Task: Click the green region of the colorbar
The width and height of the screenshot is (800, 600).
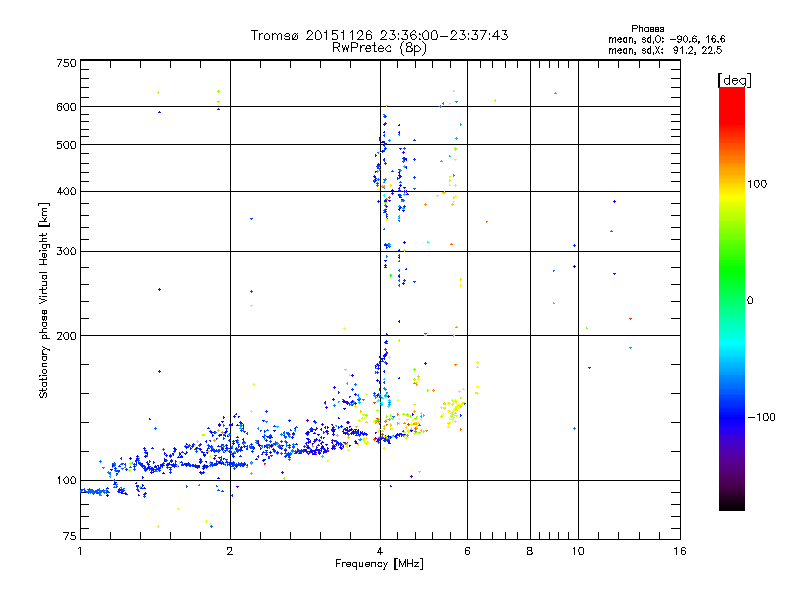Action: (x=732, y=265)
